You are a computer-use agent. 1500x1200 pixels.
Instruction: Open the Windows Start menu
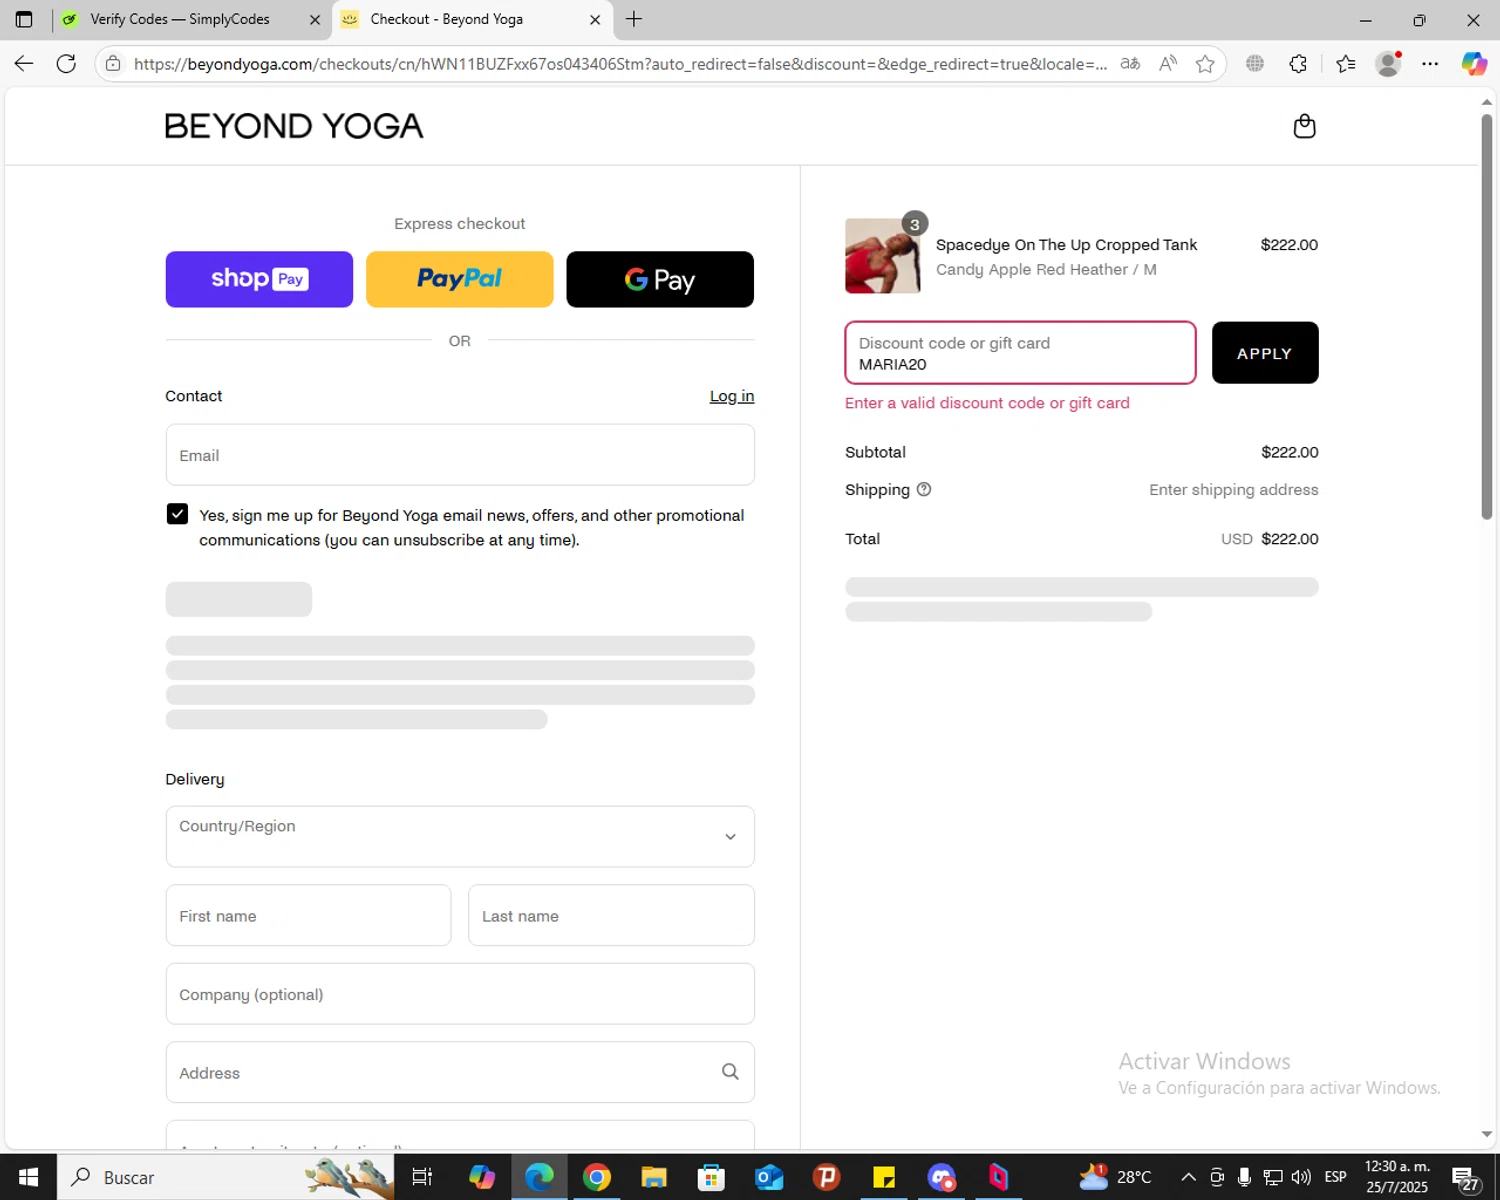coord(28,1177)
